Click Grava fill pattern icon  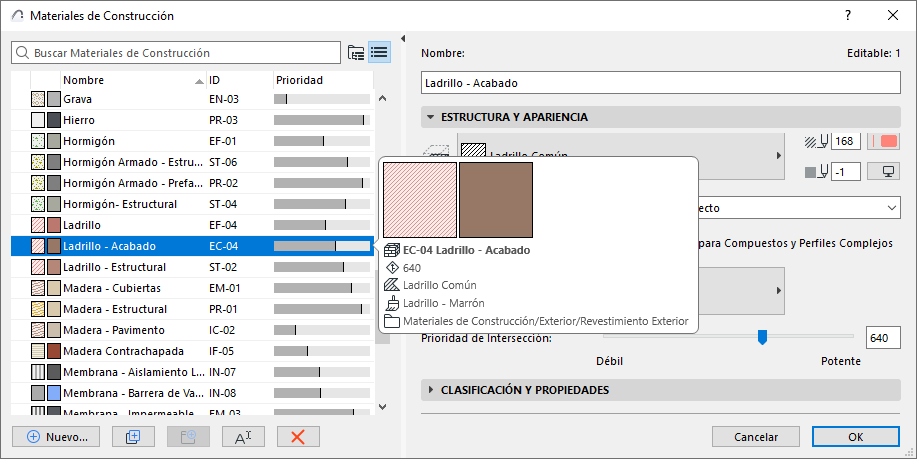38,99
